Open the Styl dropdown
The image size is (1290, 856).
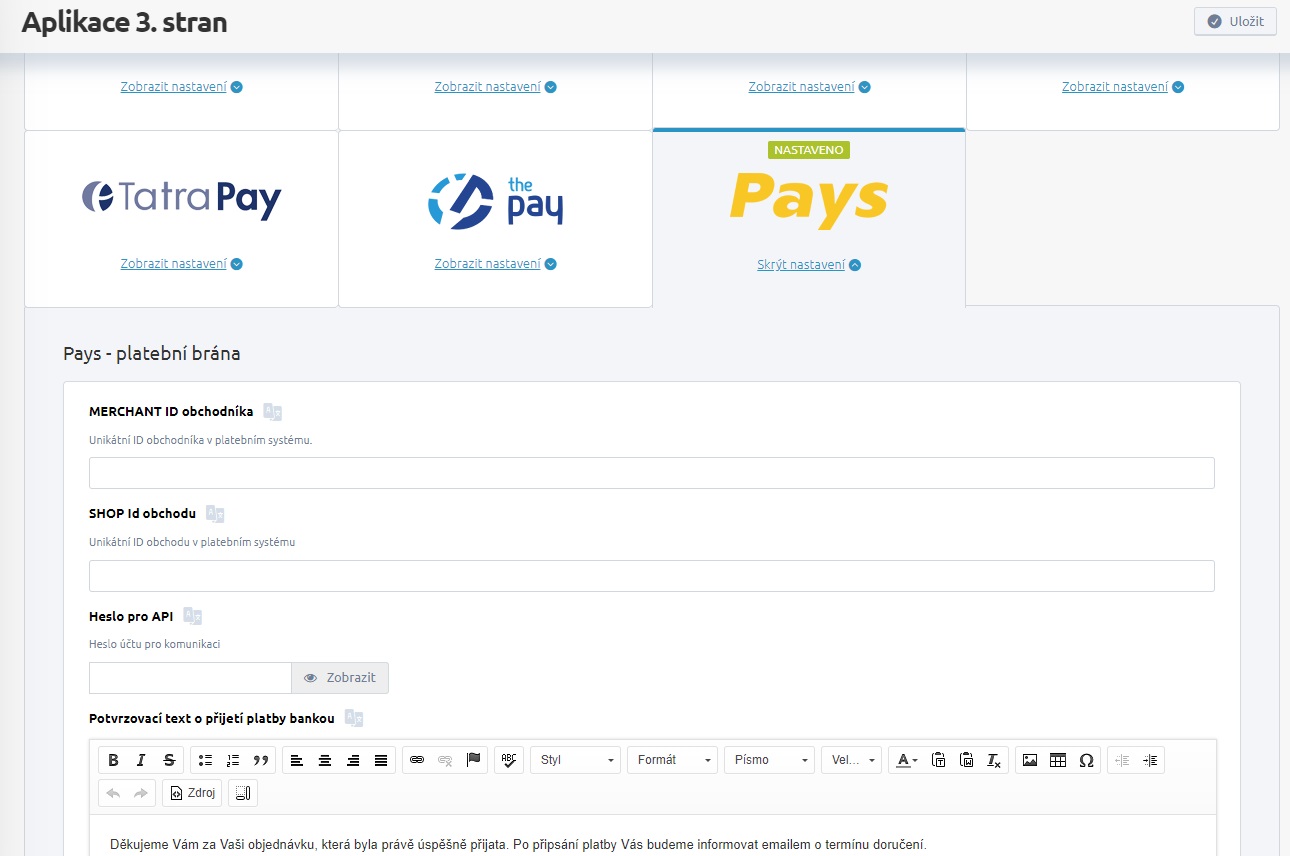click(576, 760)
